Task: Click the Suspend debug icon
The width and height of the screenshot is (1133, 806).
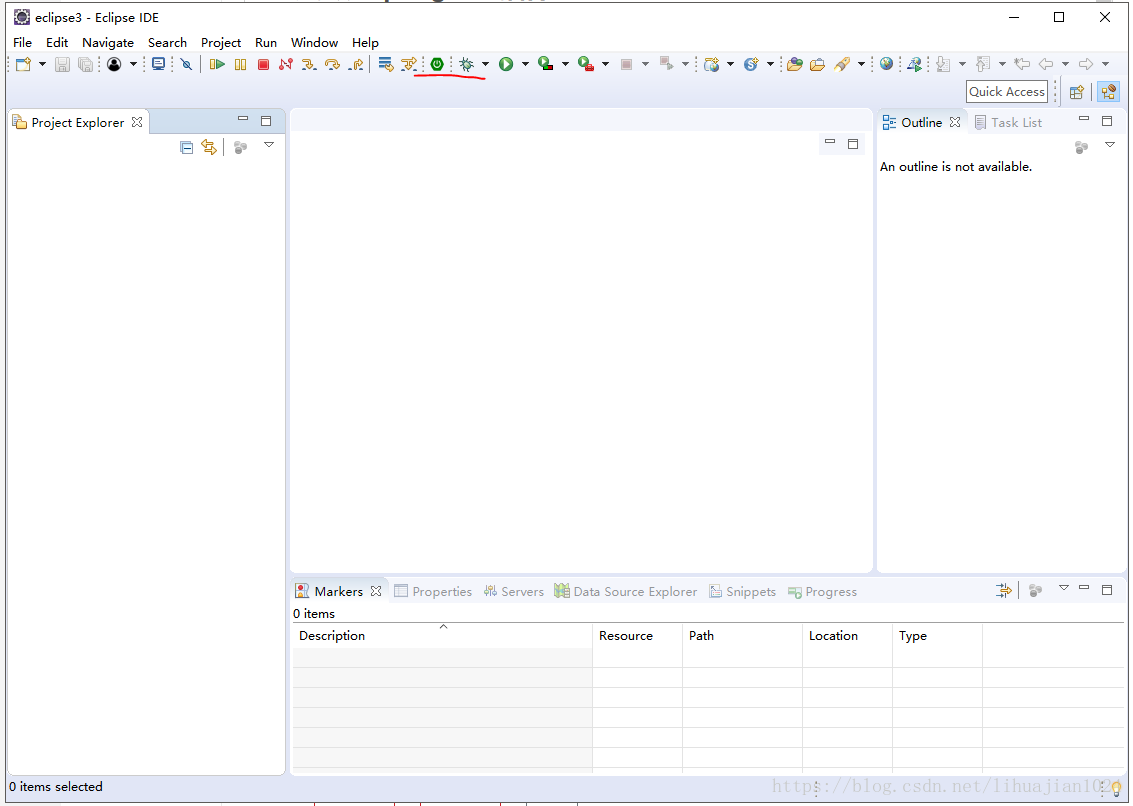Action: 241,64
